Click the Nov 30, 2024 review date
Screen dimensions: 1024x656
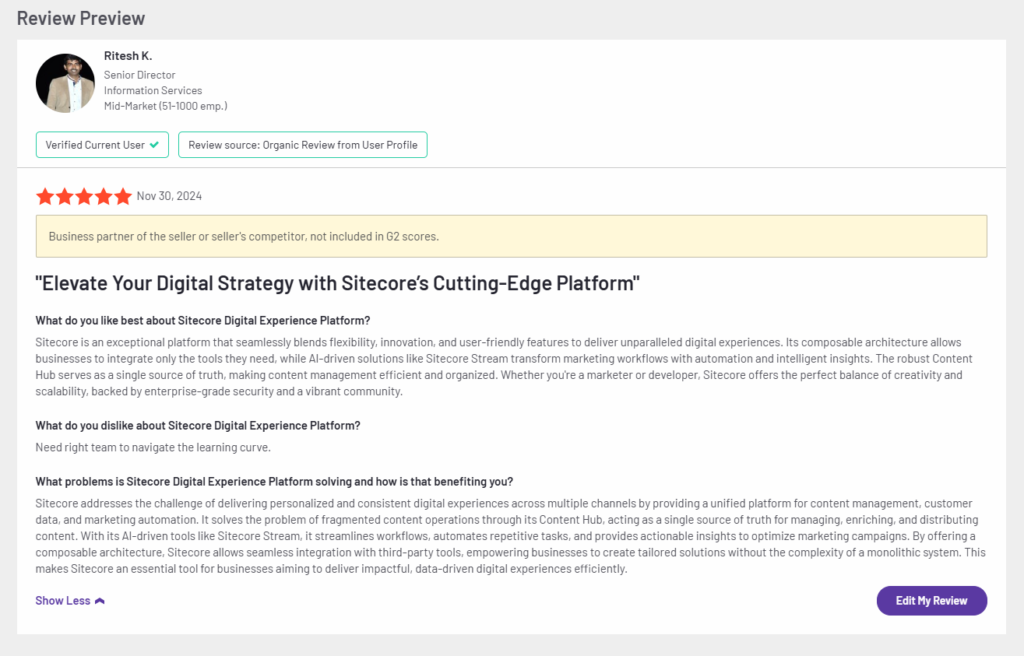click(x=169, y=196)
